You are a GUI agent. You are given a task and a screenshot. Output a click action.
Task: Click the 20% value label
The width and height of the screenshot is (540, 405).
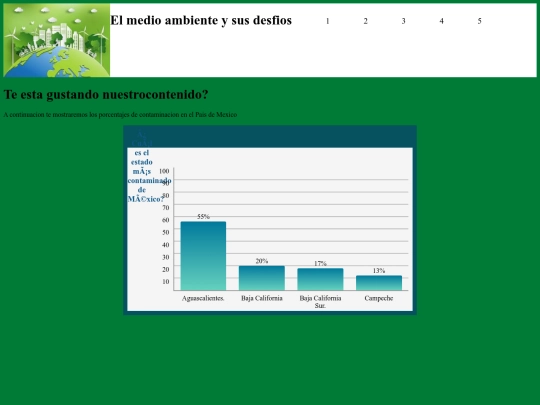click(x=262, y=261)
